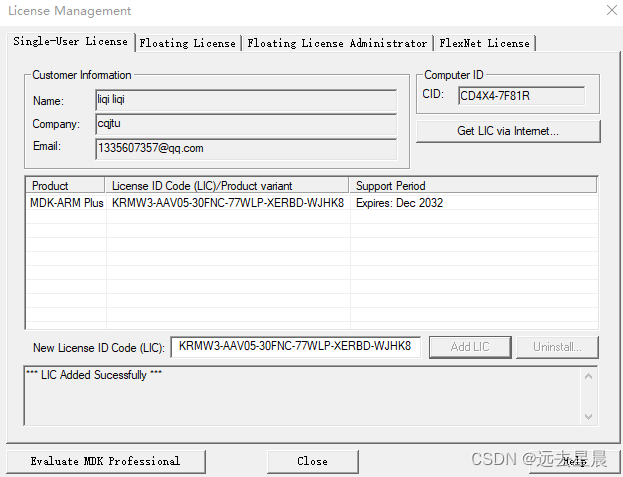623x477 pixels.
Task: Click Evaluate MDK Professional button
Action: [x=106, y=461]
